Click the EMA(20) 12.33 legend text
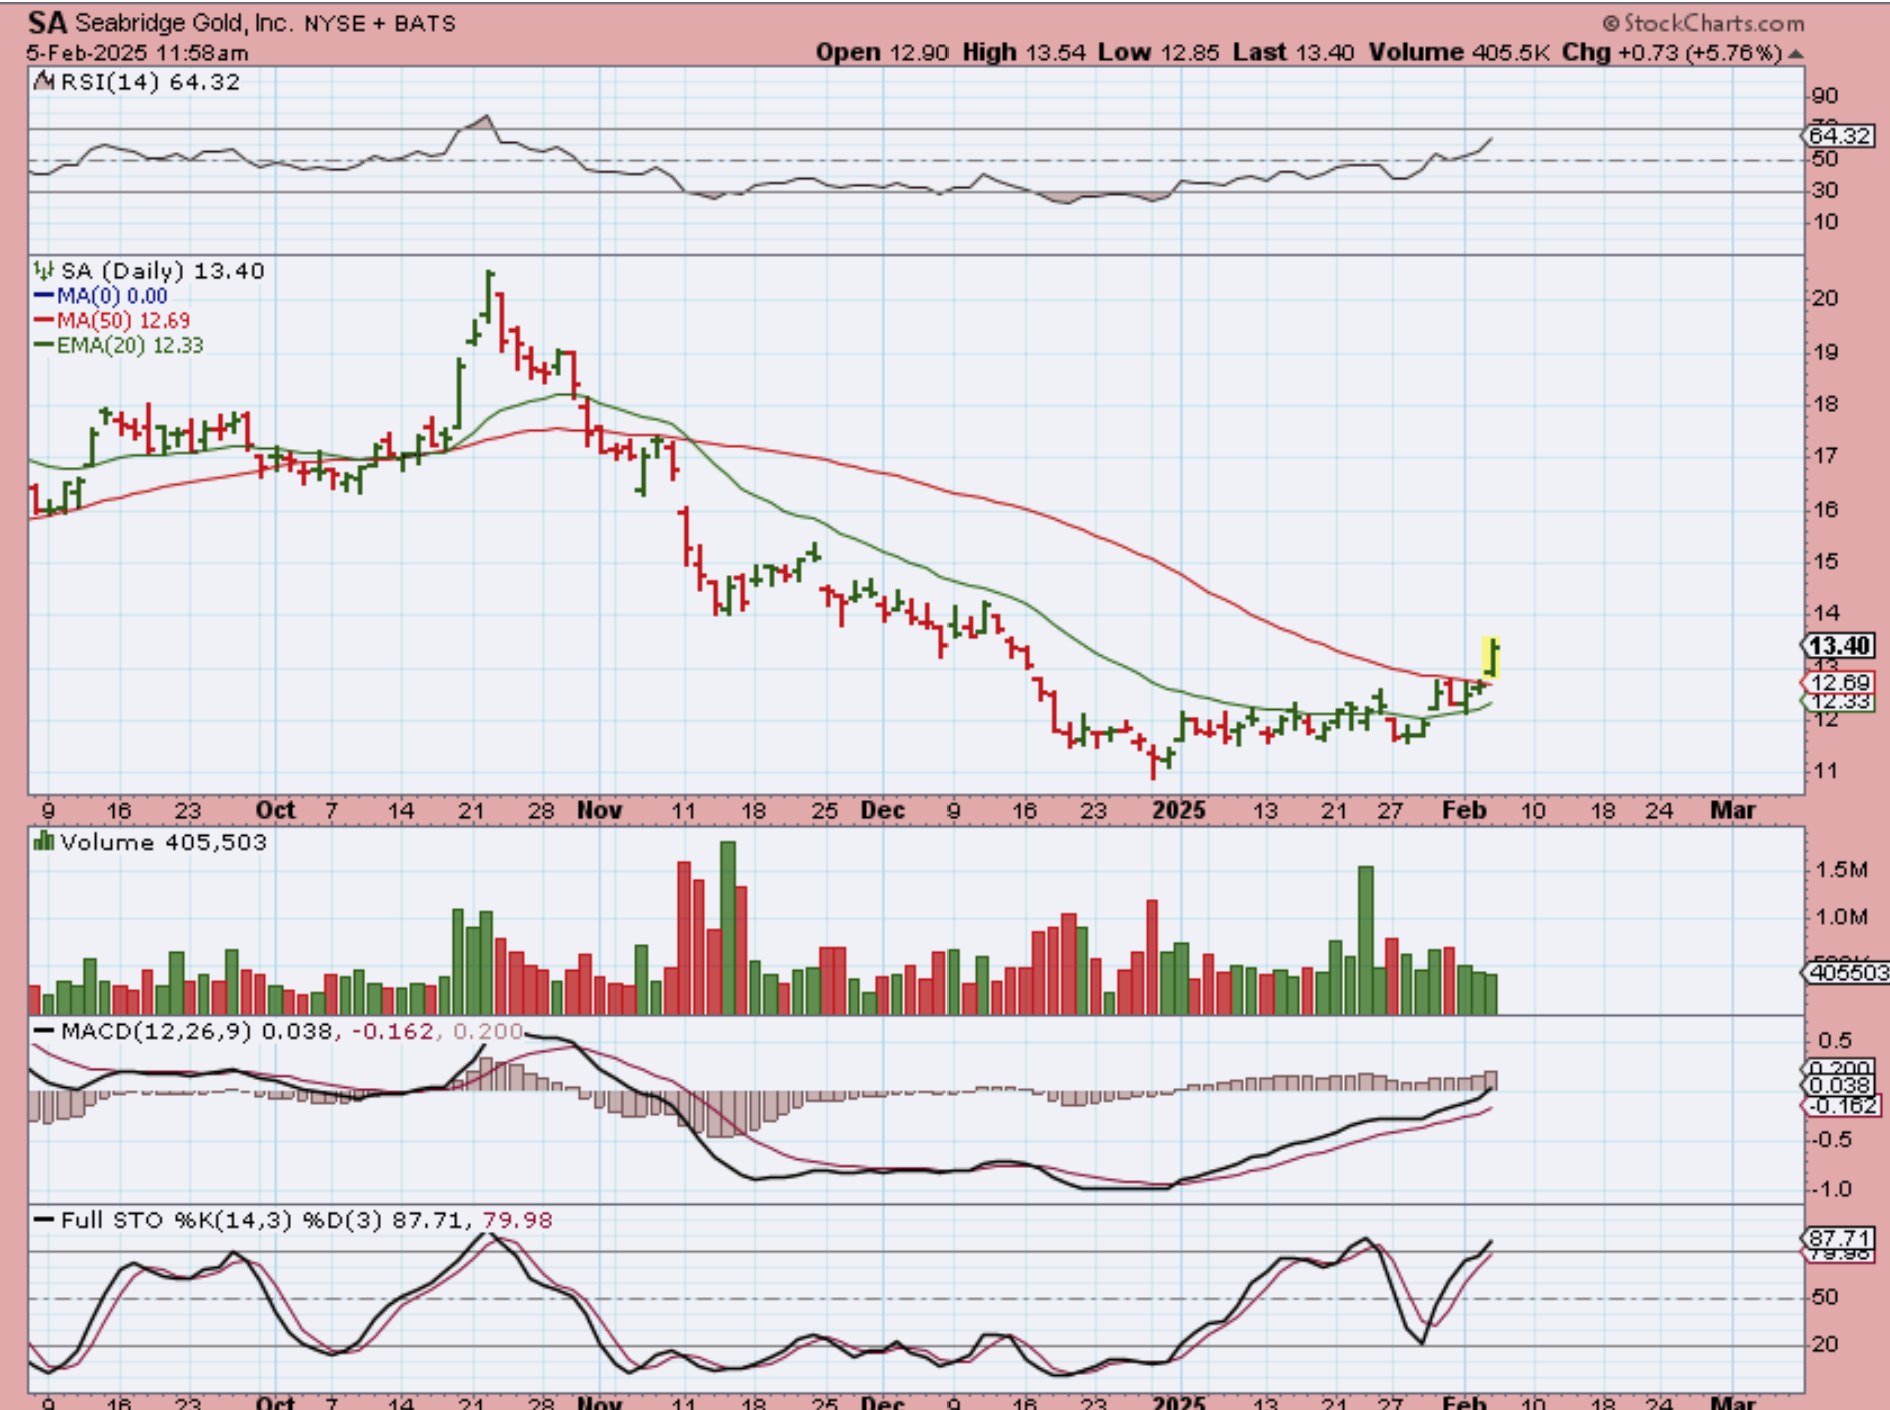This screenshot has width=1890, height=1410. (130, 345)
